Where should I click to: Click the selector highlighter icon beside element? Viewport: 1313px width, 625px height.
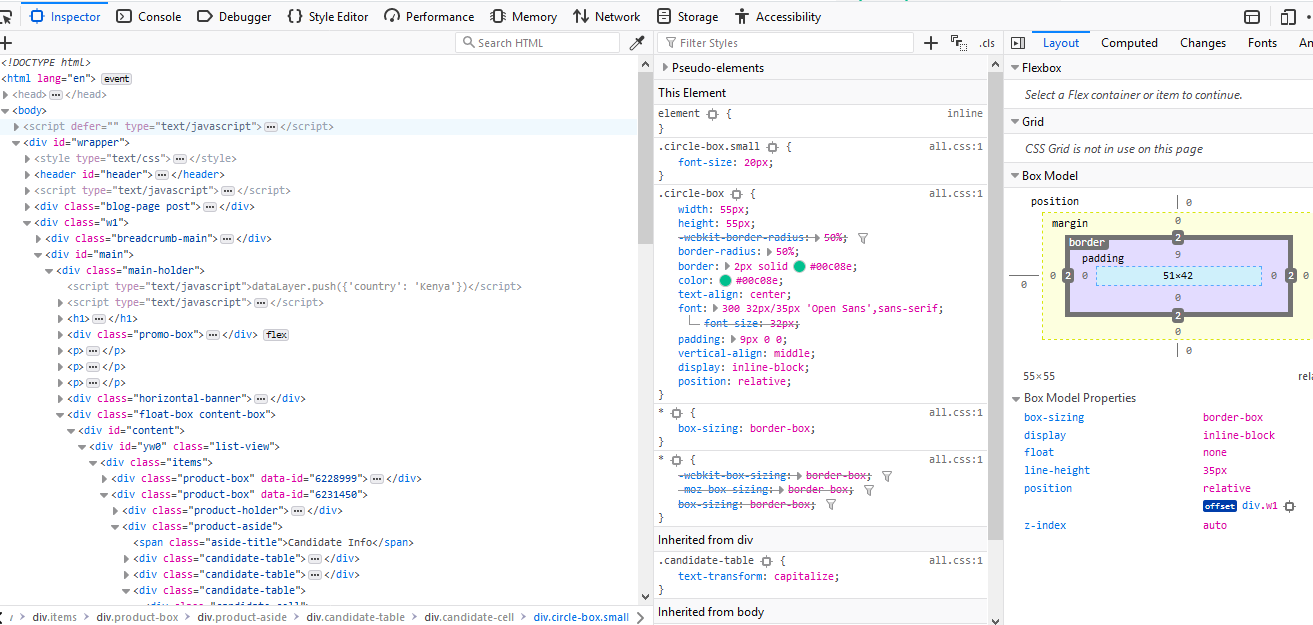(x=712, y=114)
